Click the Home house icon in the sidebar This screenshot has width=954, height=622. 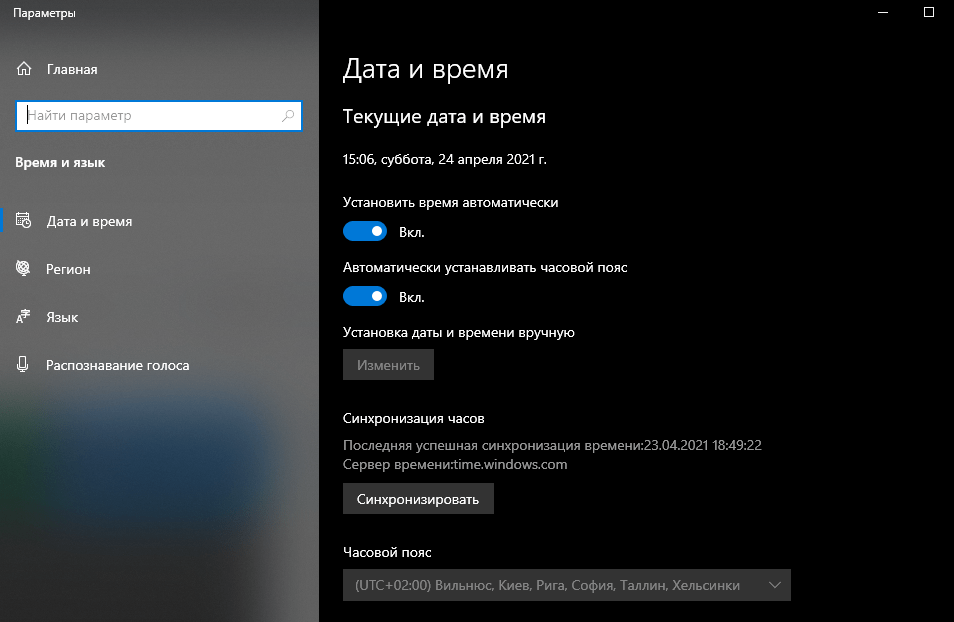tap(24, 69)
